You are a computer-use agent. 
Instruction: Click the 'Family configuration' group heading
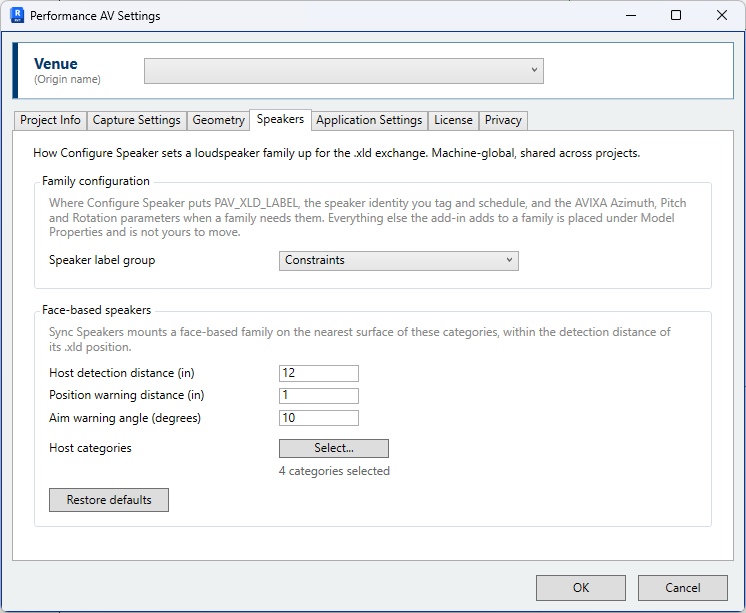(x=96, y=181)
